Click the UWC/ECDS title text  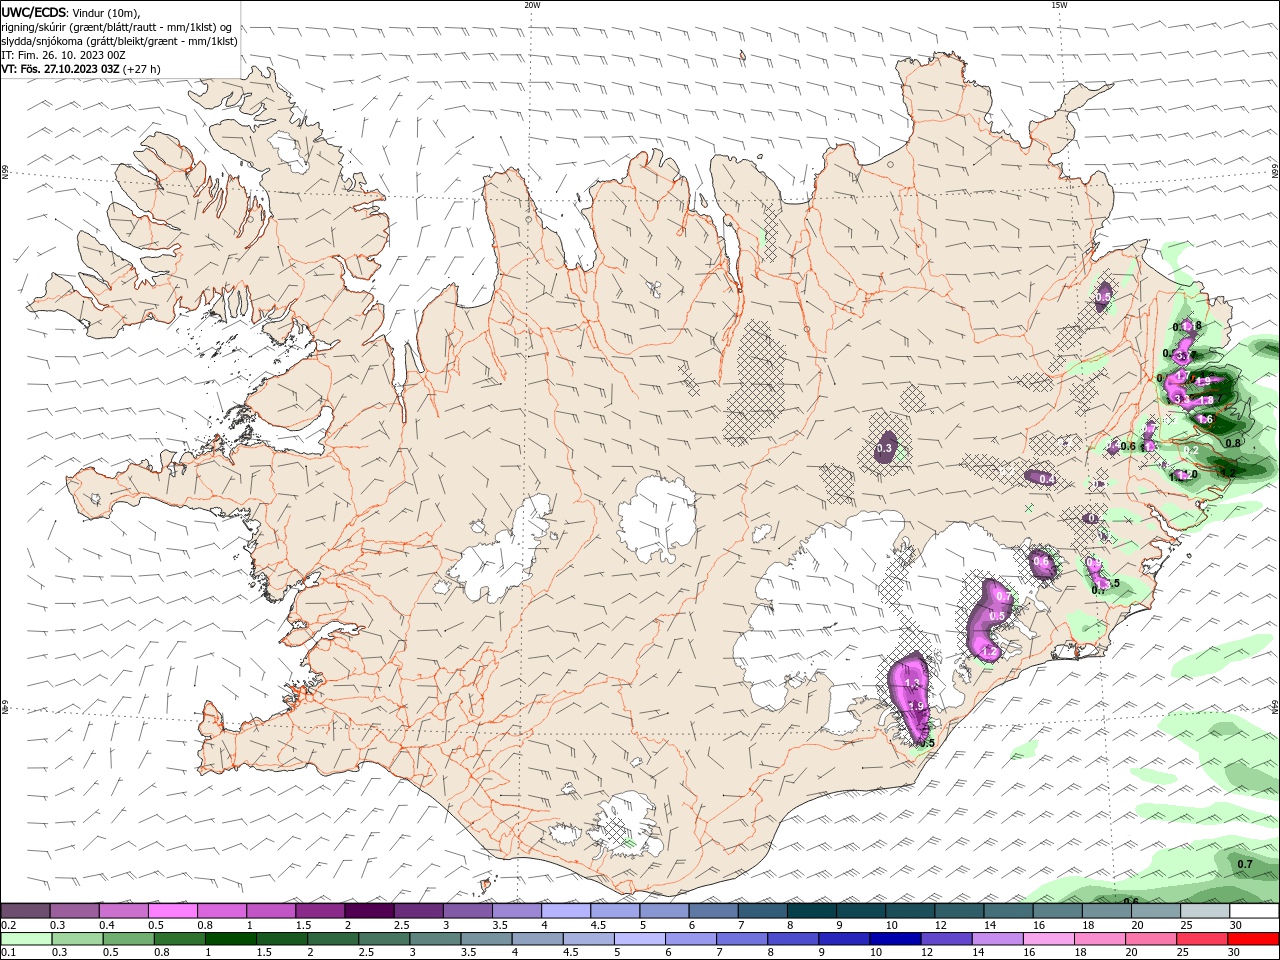35,12
